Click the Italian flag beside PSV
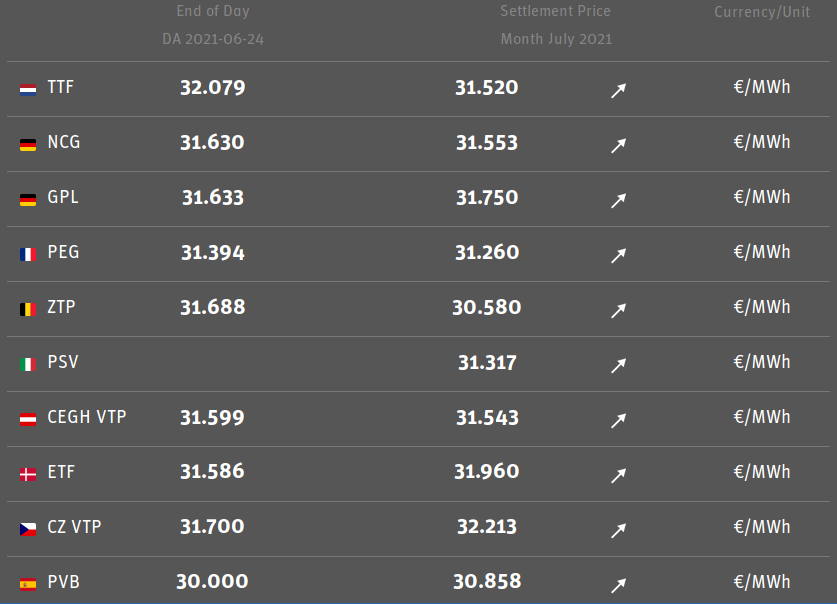The height and width of the screenshot is (604, 837). coord(28,364)
